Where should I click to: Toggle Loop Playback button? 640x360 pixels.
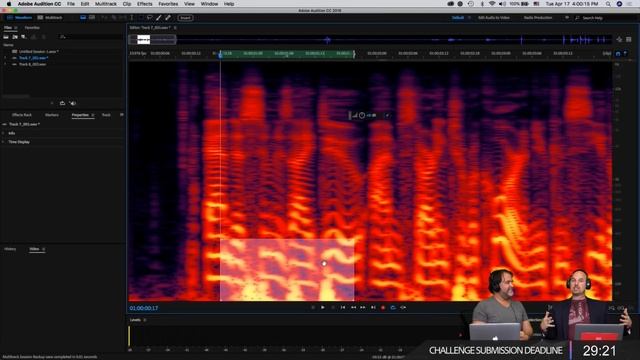point(393,307)
